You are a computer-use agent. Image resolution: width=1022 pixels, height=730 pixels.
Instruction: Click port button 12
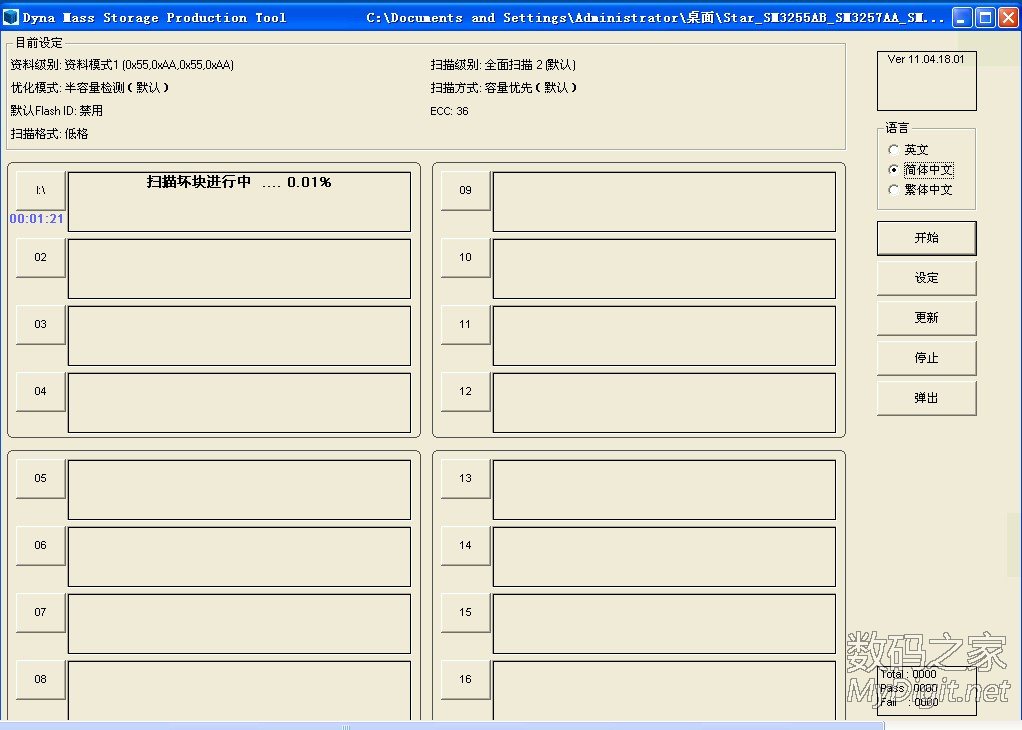pos(465,392)
